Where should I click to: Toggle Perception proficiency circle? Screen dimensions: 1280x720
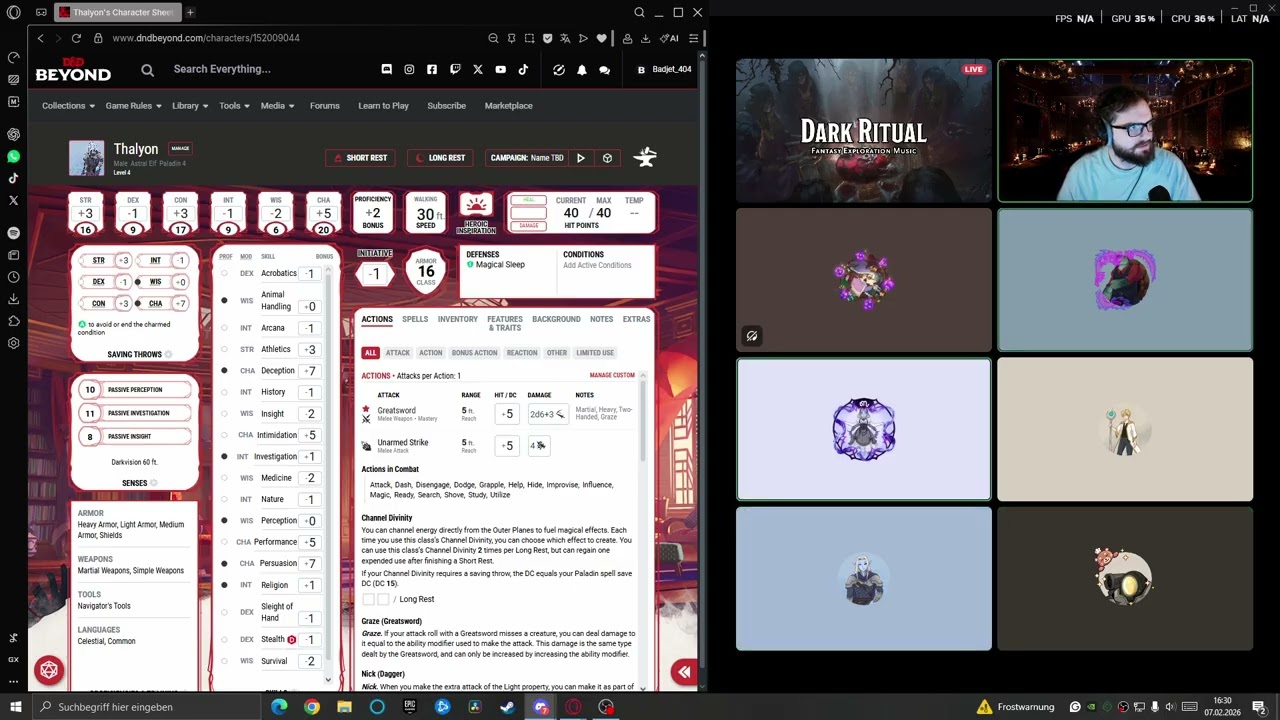[x=224, y=520]
